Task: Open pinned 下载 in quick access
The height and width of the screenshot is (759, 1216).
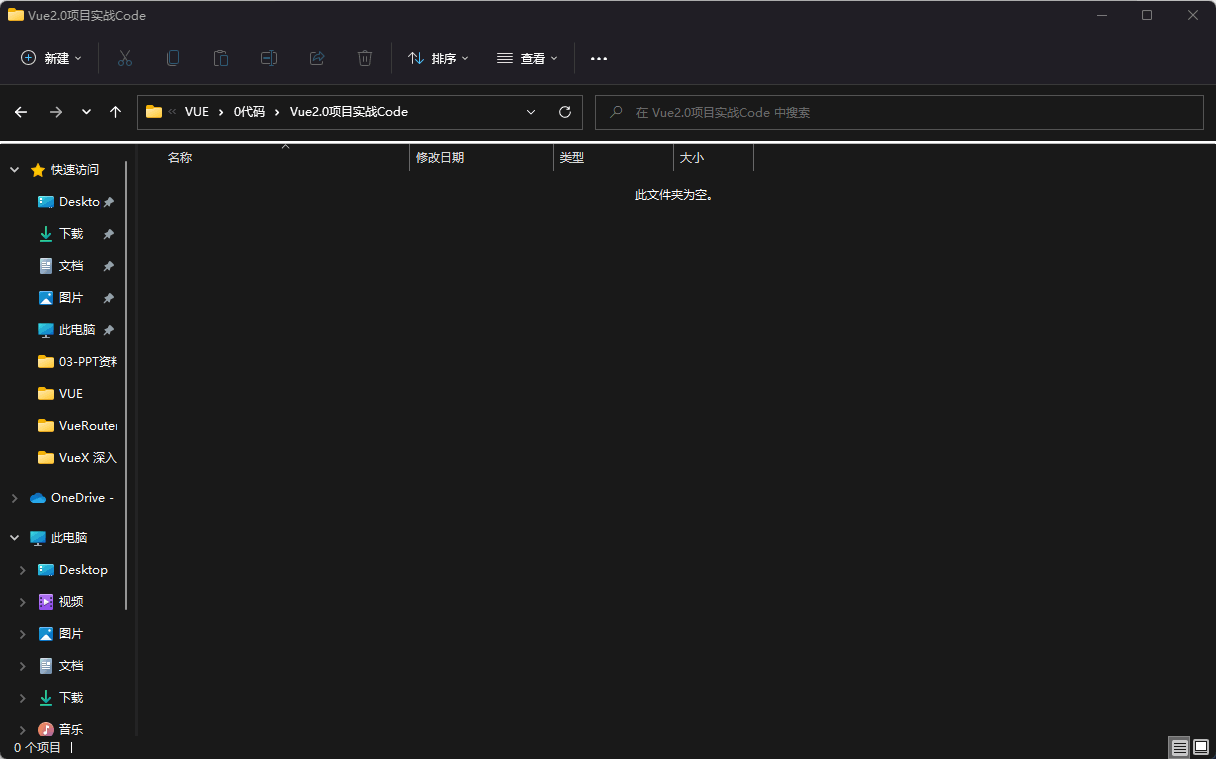Action: point(71,234)
